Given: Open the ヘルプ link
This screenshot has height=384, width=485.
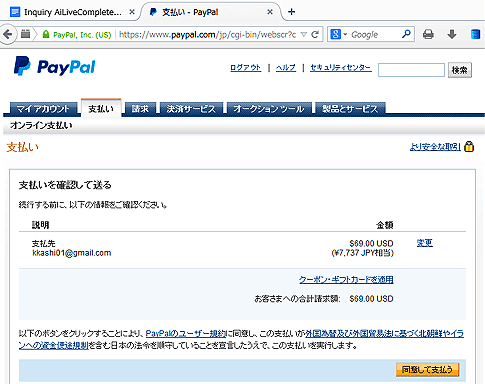Looking at the screenshot, I should [286, 68].
